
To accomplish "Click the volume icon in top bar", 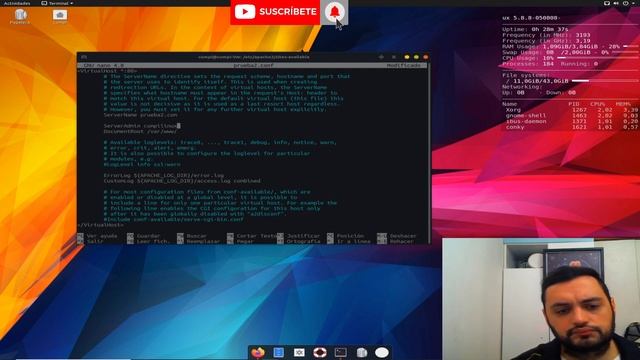I will (616, 3).
